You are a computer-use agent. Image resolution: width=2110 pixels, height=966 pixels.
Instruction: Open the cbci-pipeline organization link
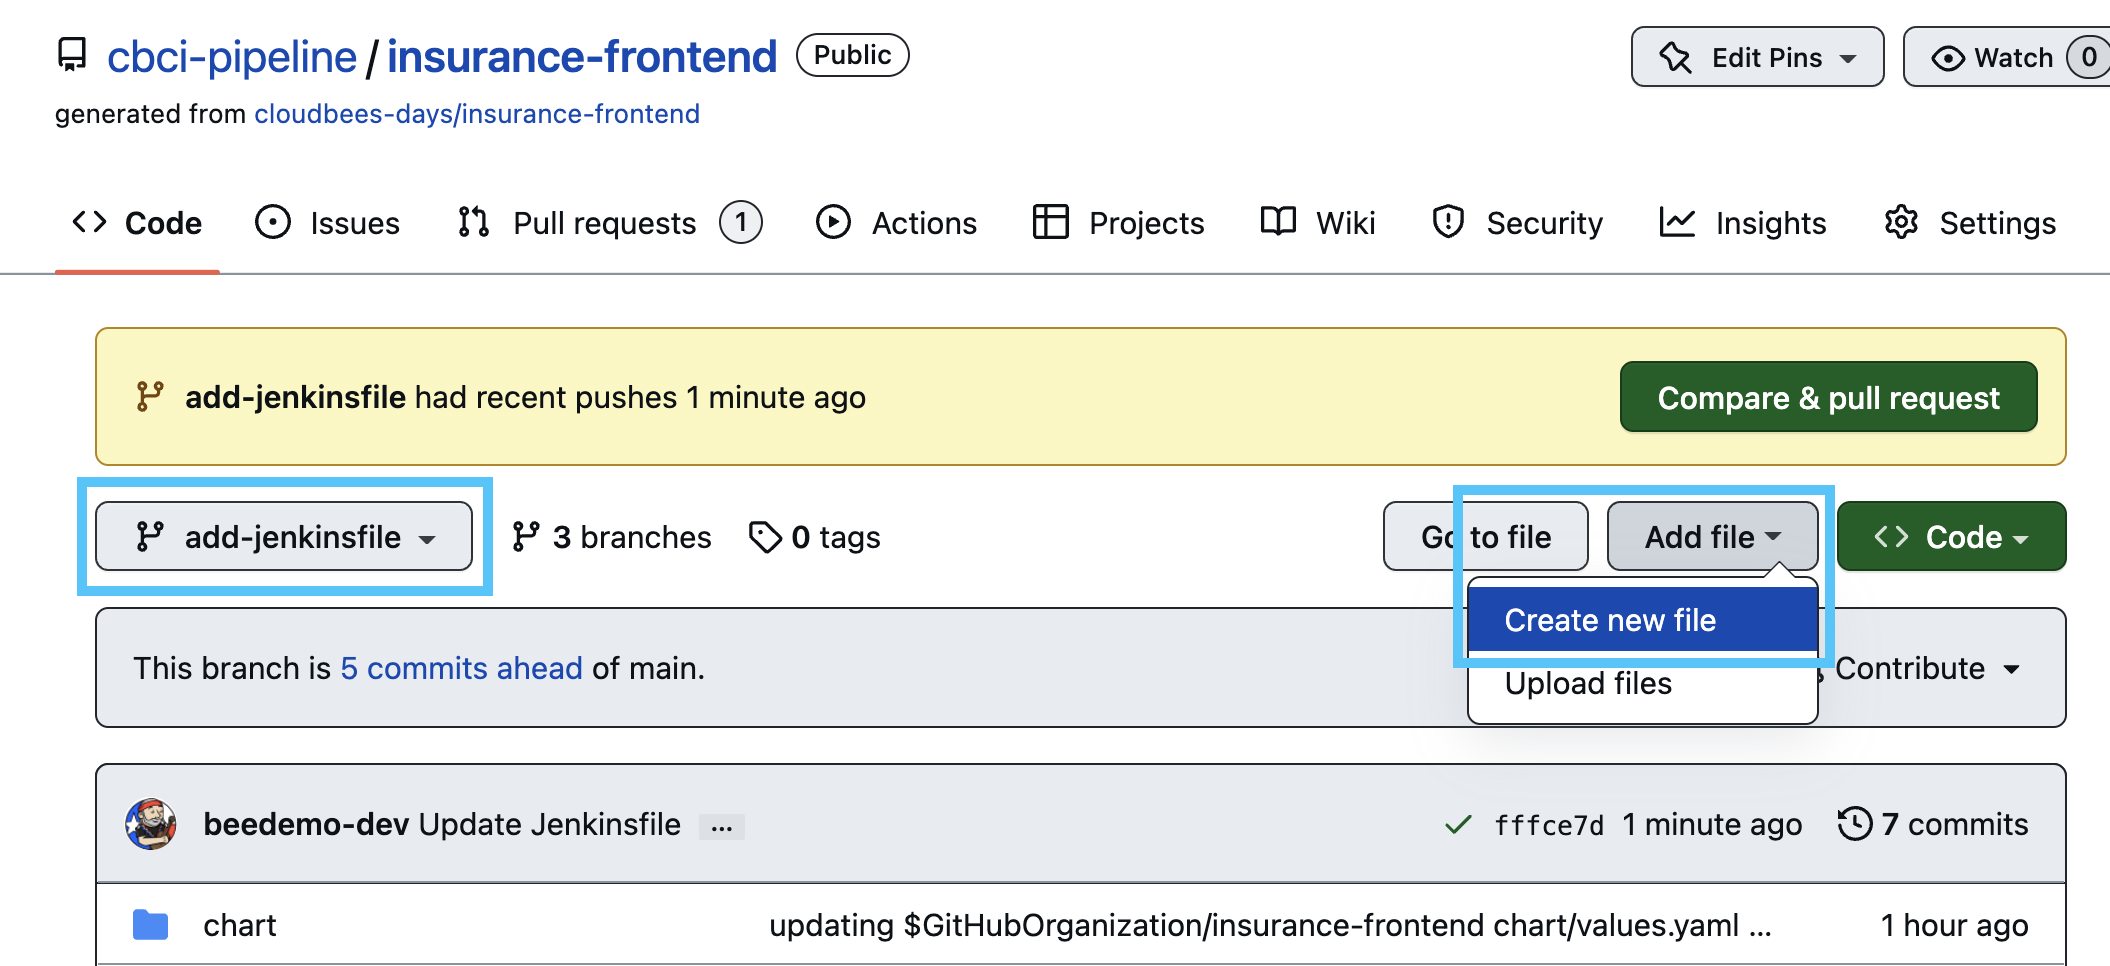pyautogui.click(x=231, y=57)
